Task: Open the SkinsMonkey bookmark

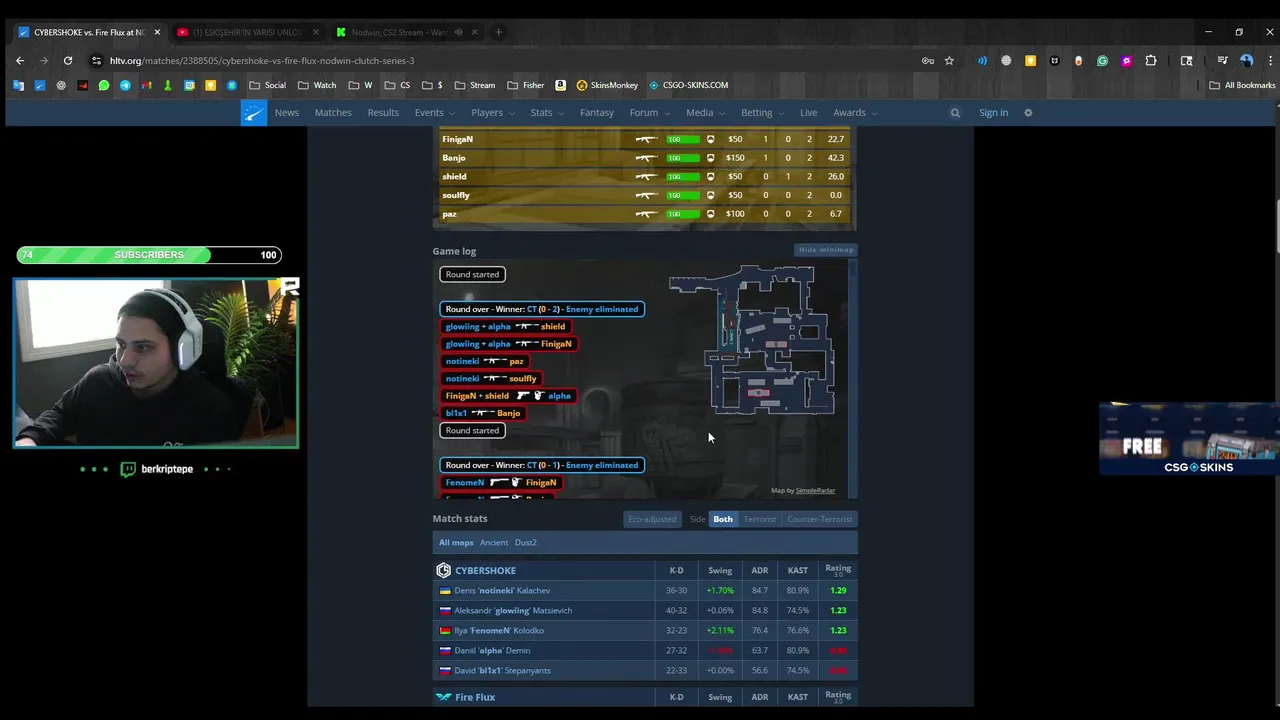Action: tap(607, 85)
